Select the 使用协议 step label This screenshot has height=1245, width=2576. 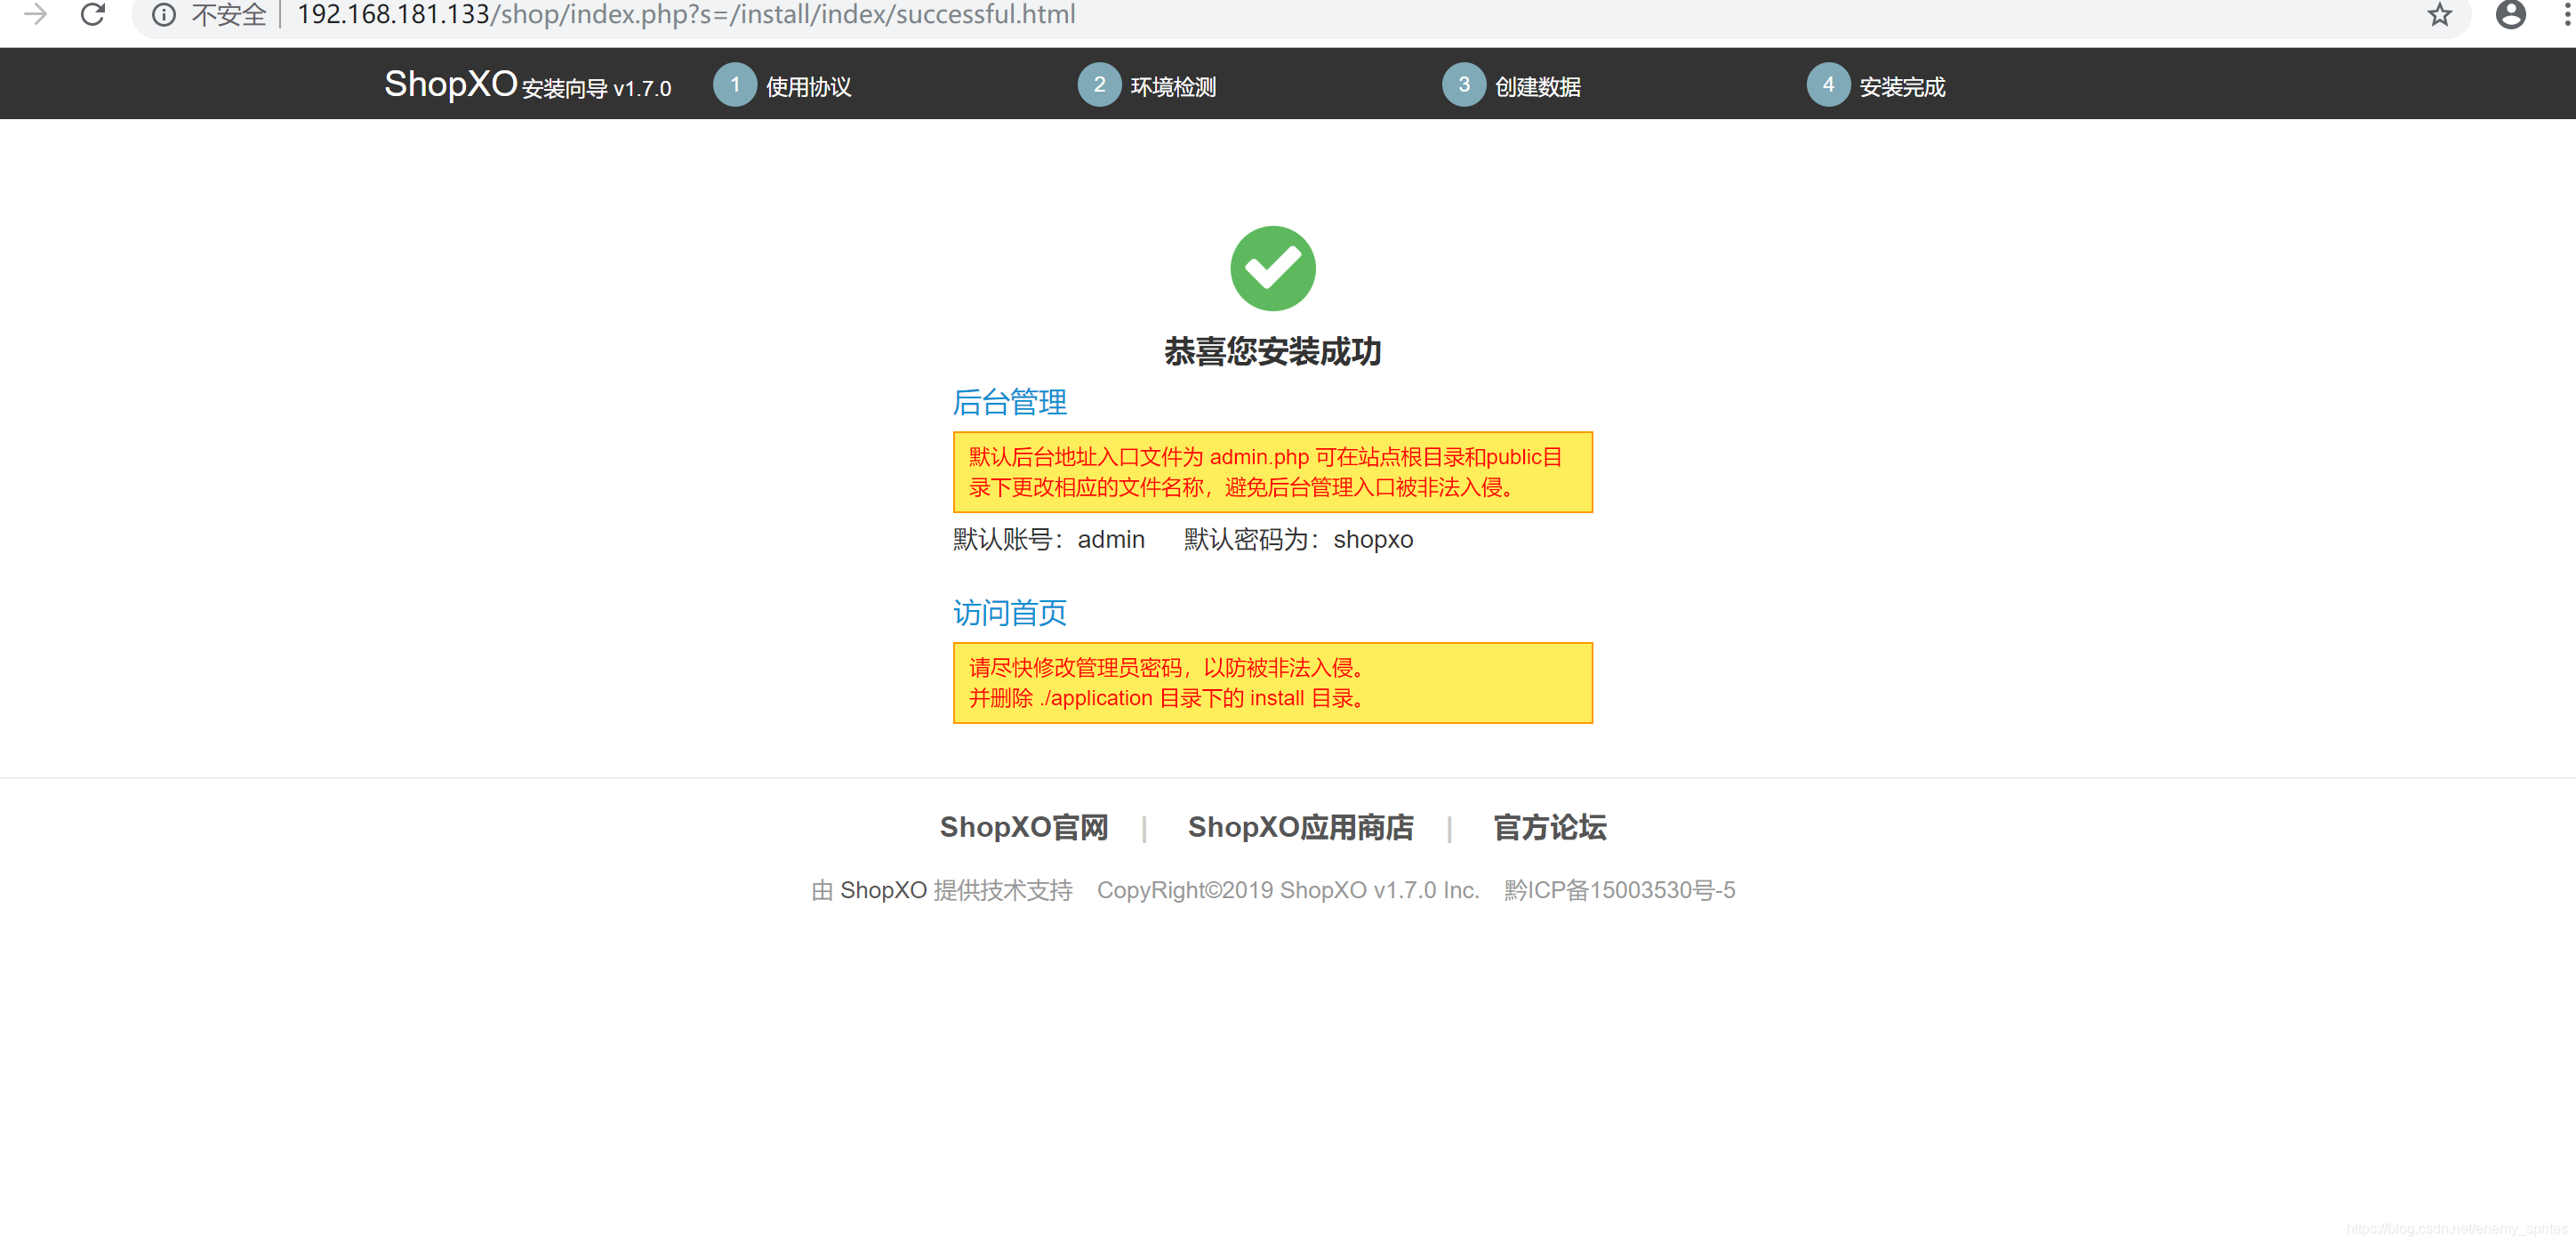pos(808,87)
